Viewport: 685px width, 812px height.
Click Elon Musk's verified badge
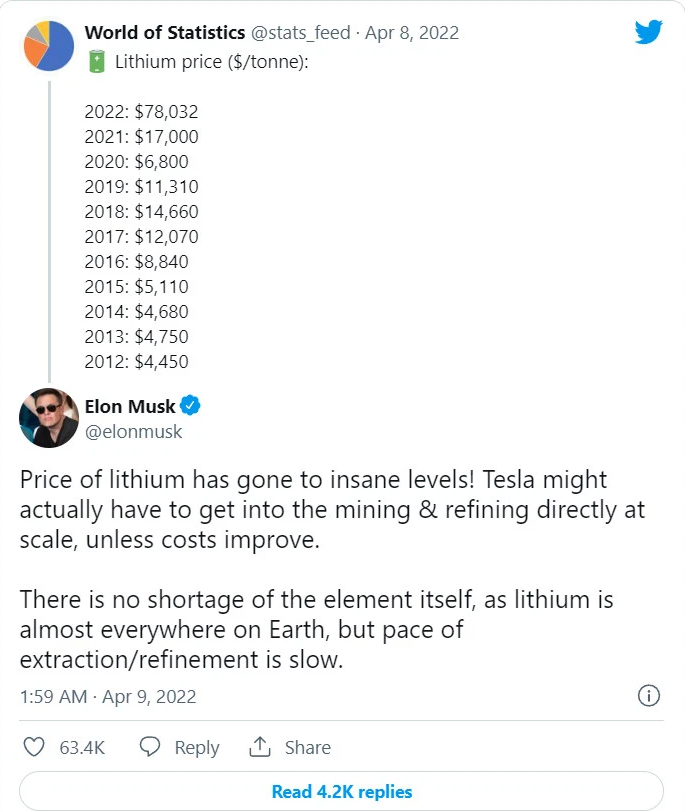click(190, 405)
